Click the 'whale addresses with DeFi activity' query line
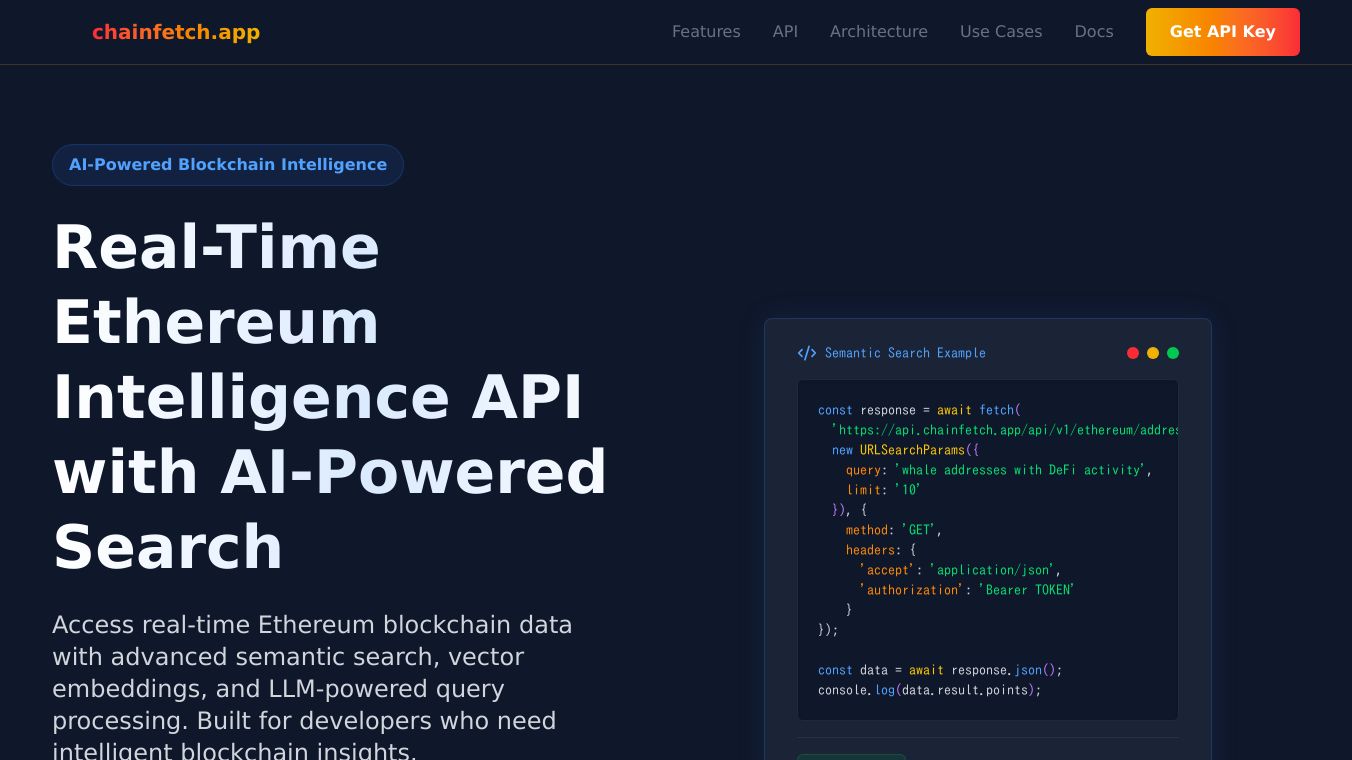The width and height of the screenshot is (1352, 760). [x=999, y=470]
